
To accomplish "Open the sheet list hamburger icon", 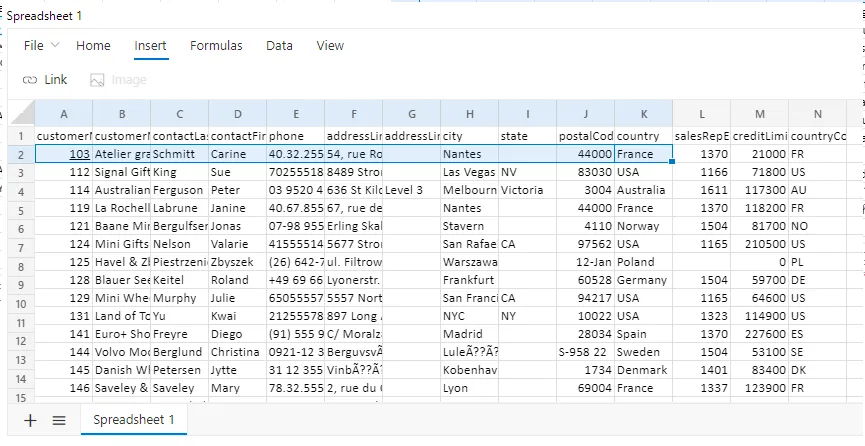I will tap(59, 421).
